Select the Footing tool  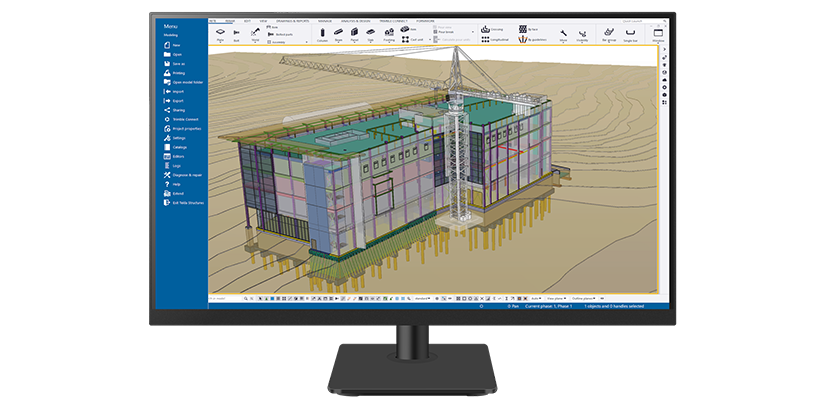[x=389, y=34]
